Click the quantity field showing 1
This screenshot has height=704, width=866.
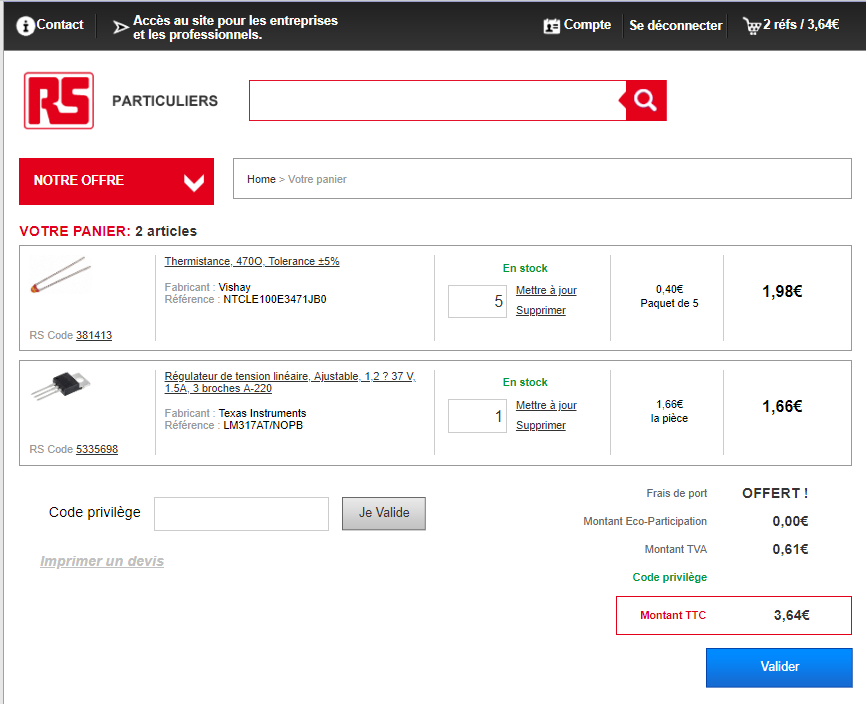(x=477, y=416)
